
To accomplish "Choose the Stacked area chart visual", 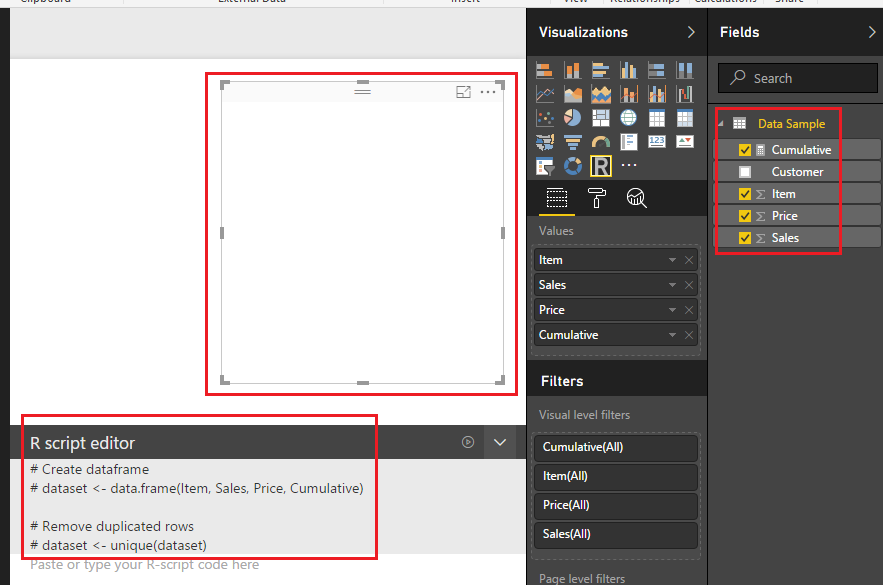I will (x=601, y=94).
